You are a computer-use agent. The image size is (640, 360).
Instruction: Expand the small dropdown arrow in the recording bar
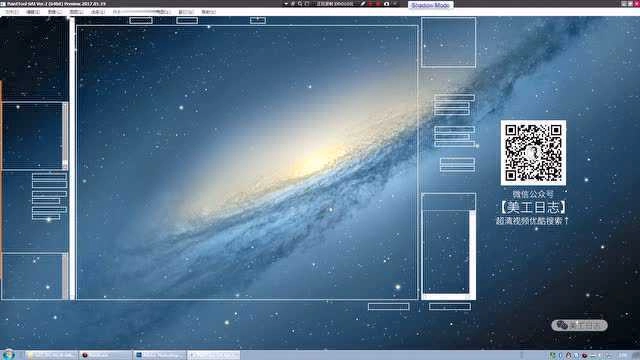[x=286, y=4]
